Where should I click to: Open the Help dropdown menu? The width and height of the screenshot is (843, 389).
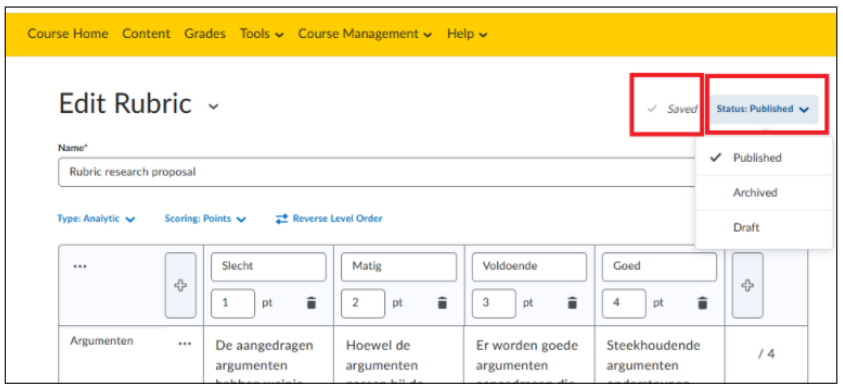[x=467, y=34]
